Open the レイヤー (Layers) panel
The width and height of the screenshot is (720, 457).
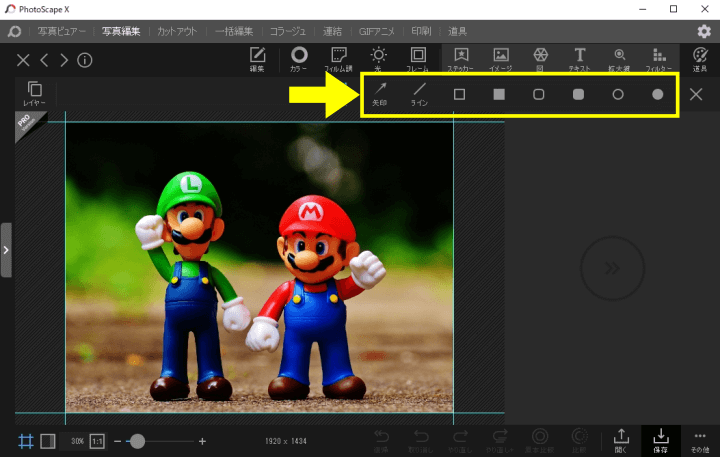34,93
